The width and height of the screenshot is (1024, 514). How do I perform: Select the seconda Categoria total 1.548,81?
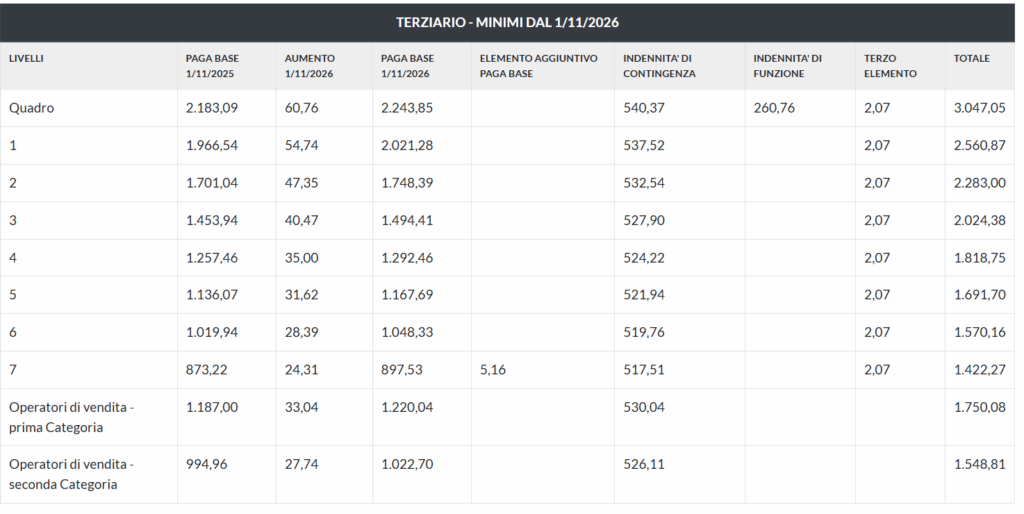tap(979, 464)
